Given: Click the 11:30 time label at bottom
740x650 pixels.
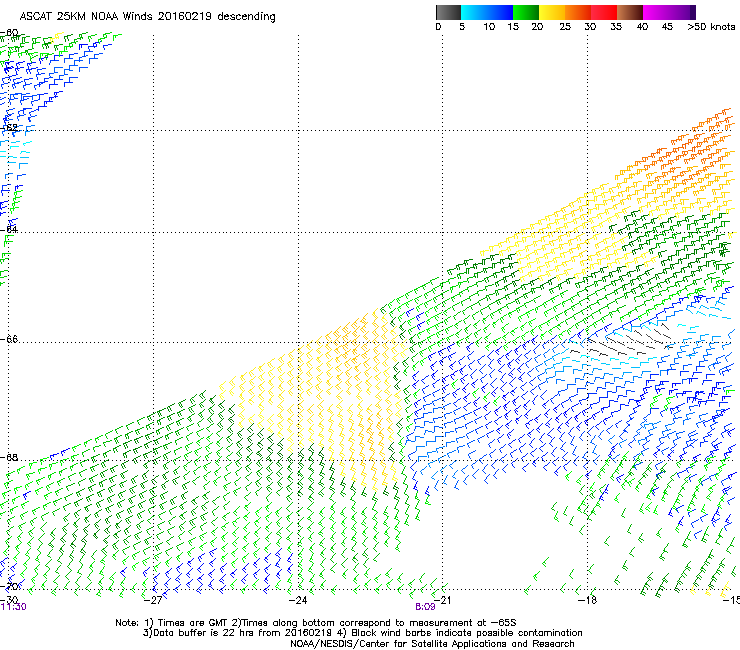Looking at the screenshot, I should [x=13, y=607].
